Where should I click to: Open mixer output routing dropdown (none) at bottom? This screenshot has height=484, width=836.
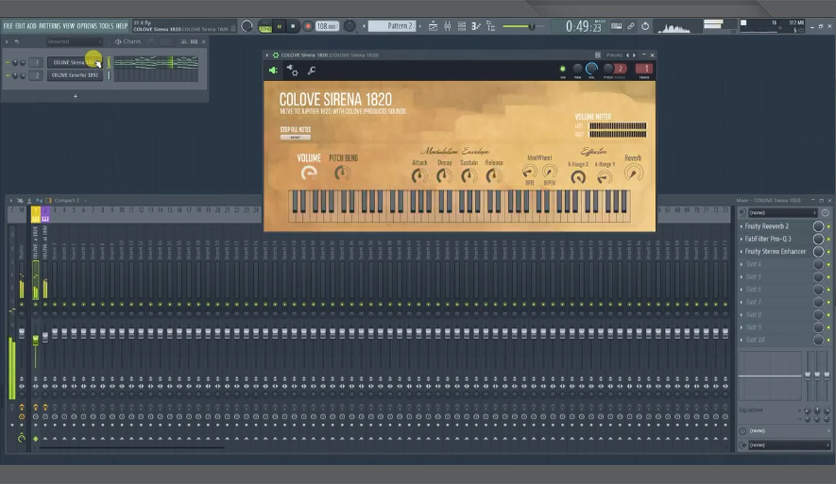tap(789, 445)
